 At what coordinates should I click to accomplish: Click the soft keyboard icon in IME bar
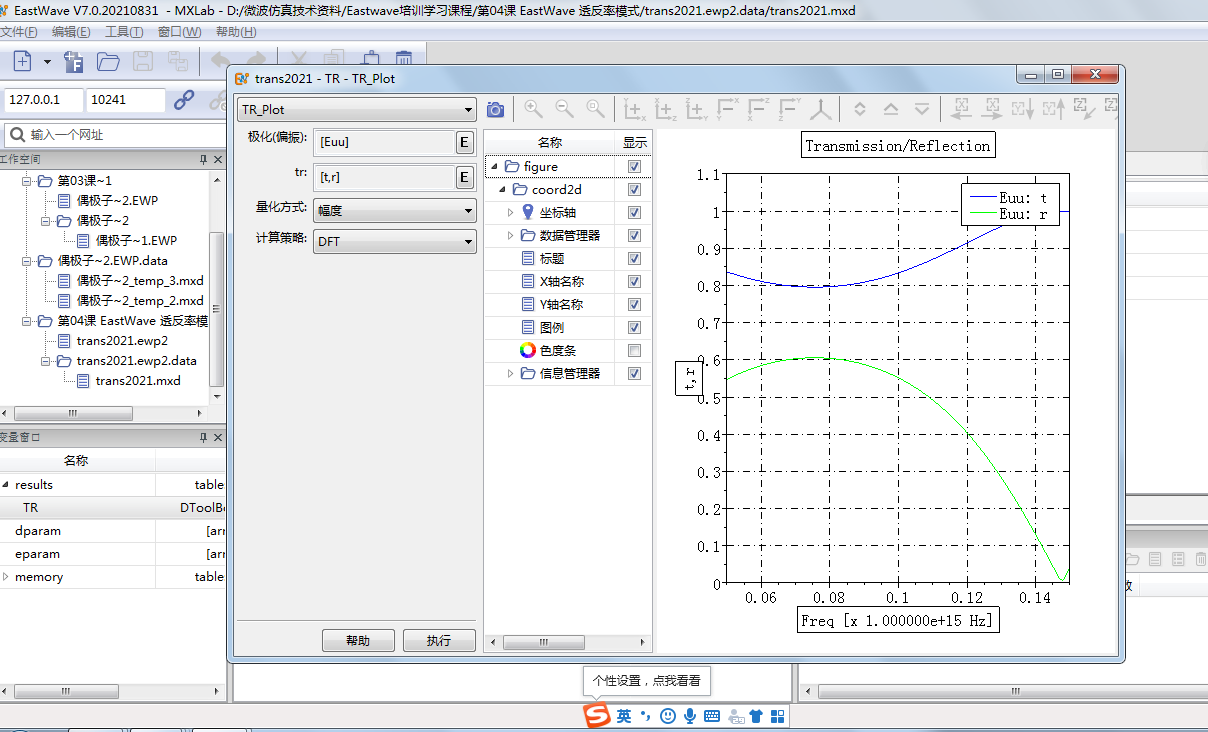[712, 716]
